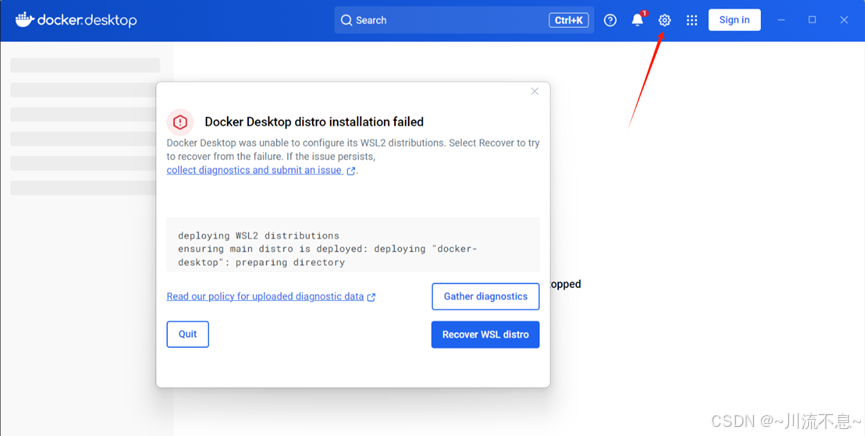Click Recover WSL distro button
The image size is (865, 436).
tap(485, 334)
